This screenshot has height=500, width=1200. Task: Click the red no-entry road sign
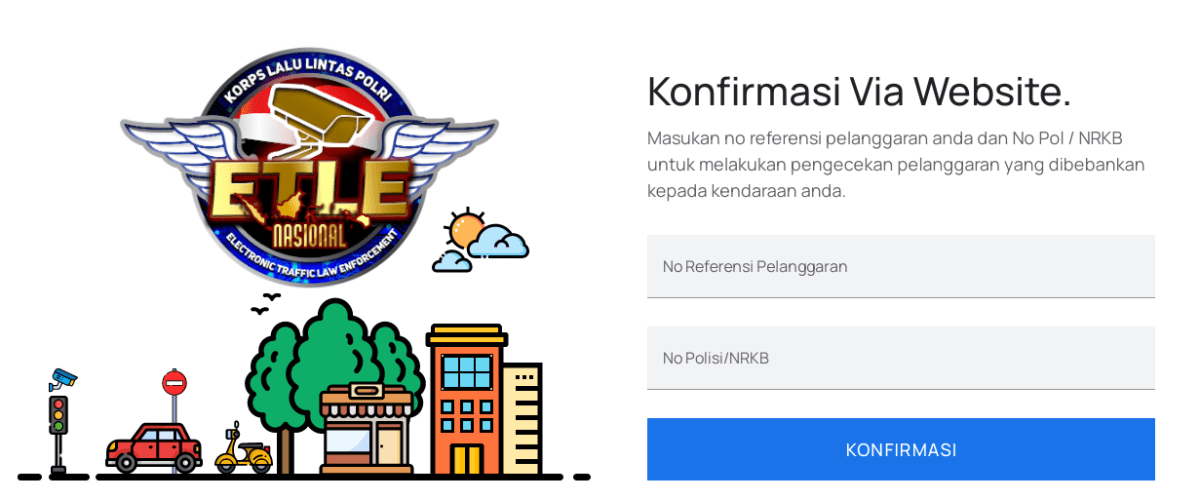coord(174,382)
